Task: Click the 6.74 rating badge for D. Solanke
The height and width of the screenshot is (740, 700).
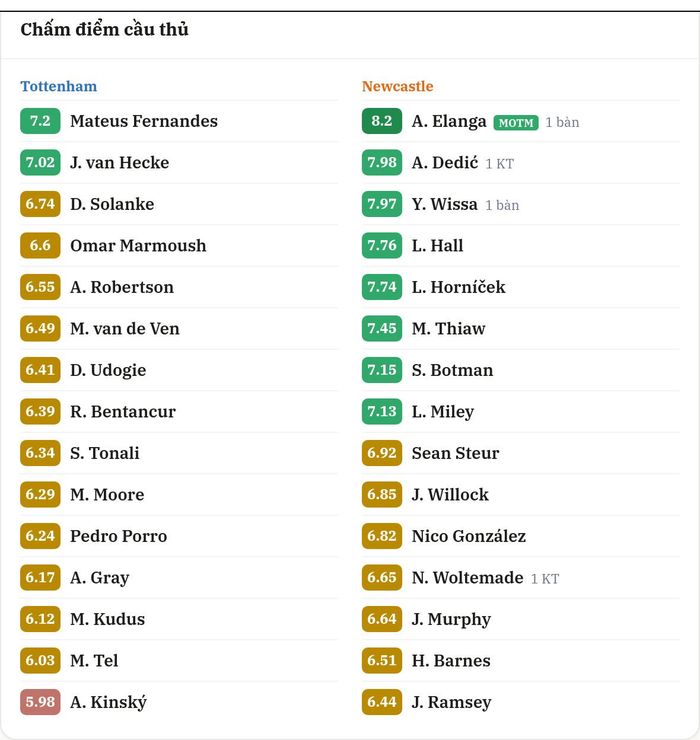Action: click(x=40, y=204)
